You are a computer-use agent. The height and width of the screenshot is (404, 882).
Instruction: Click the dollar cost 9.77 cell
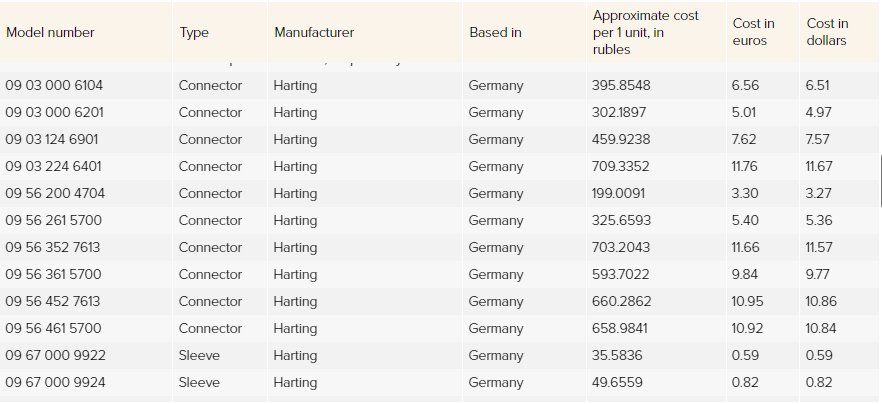click(818, 275)
